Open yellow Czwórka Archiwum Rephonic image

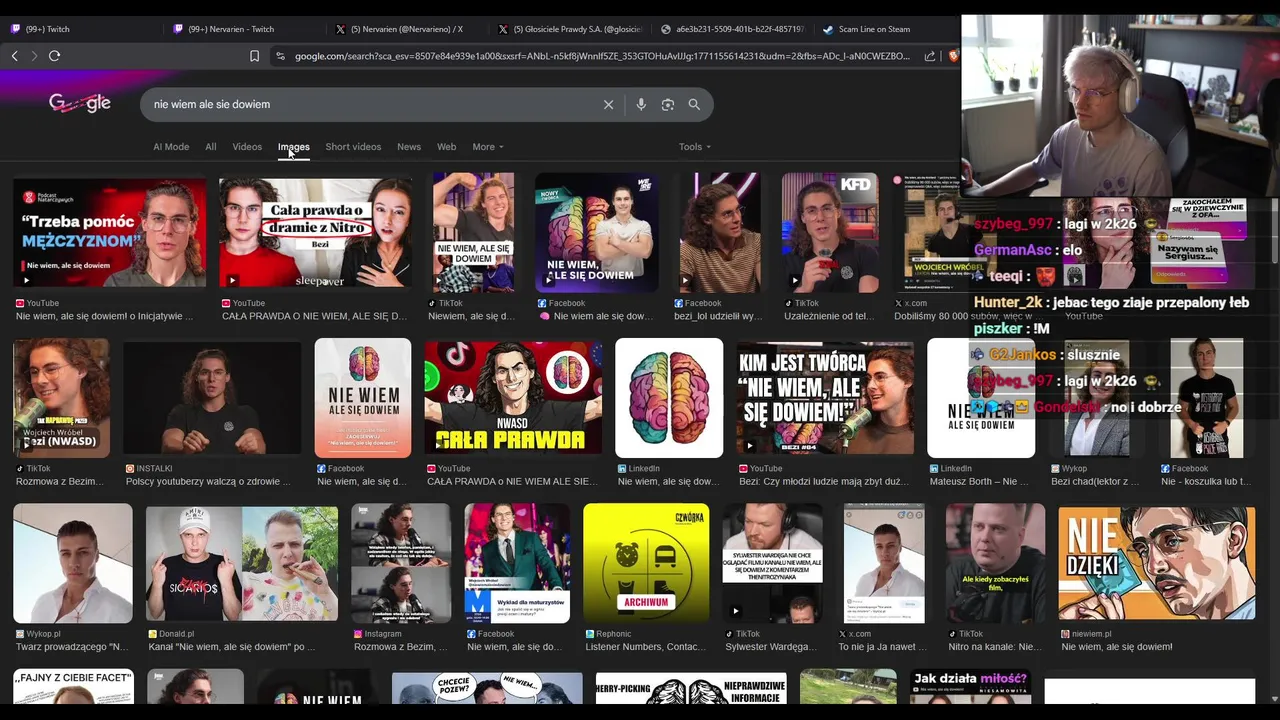tap(646, 563)
